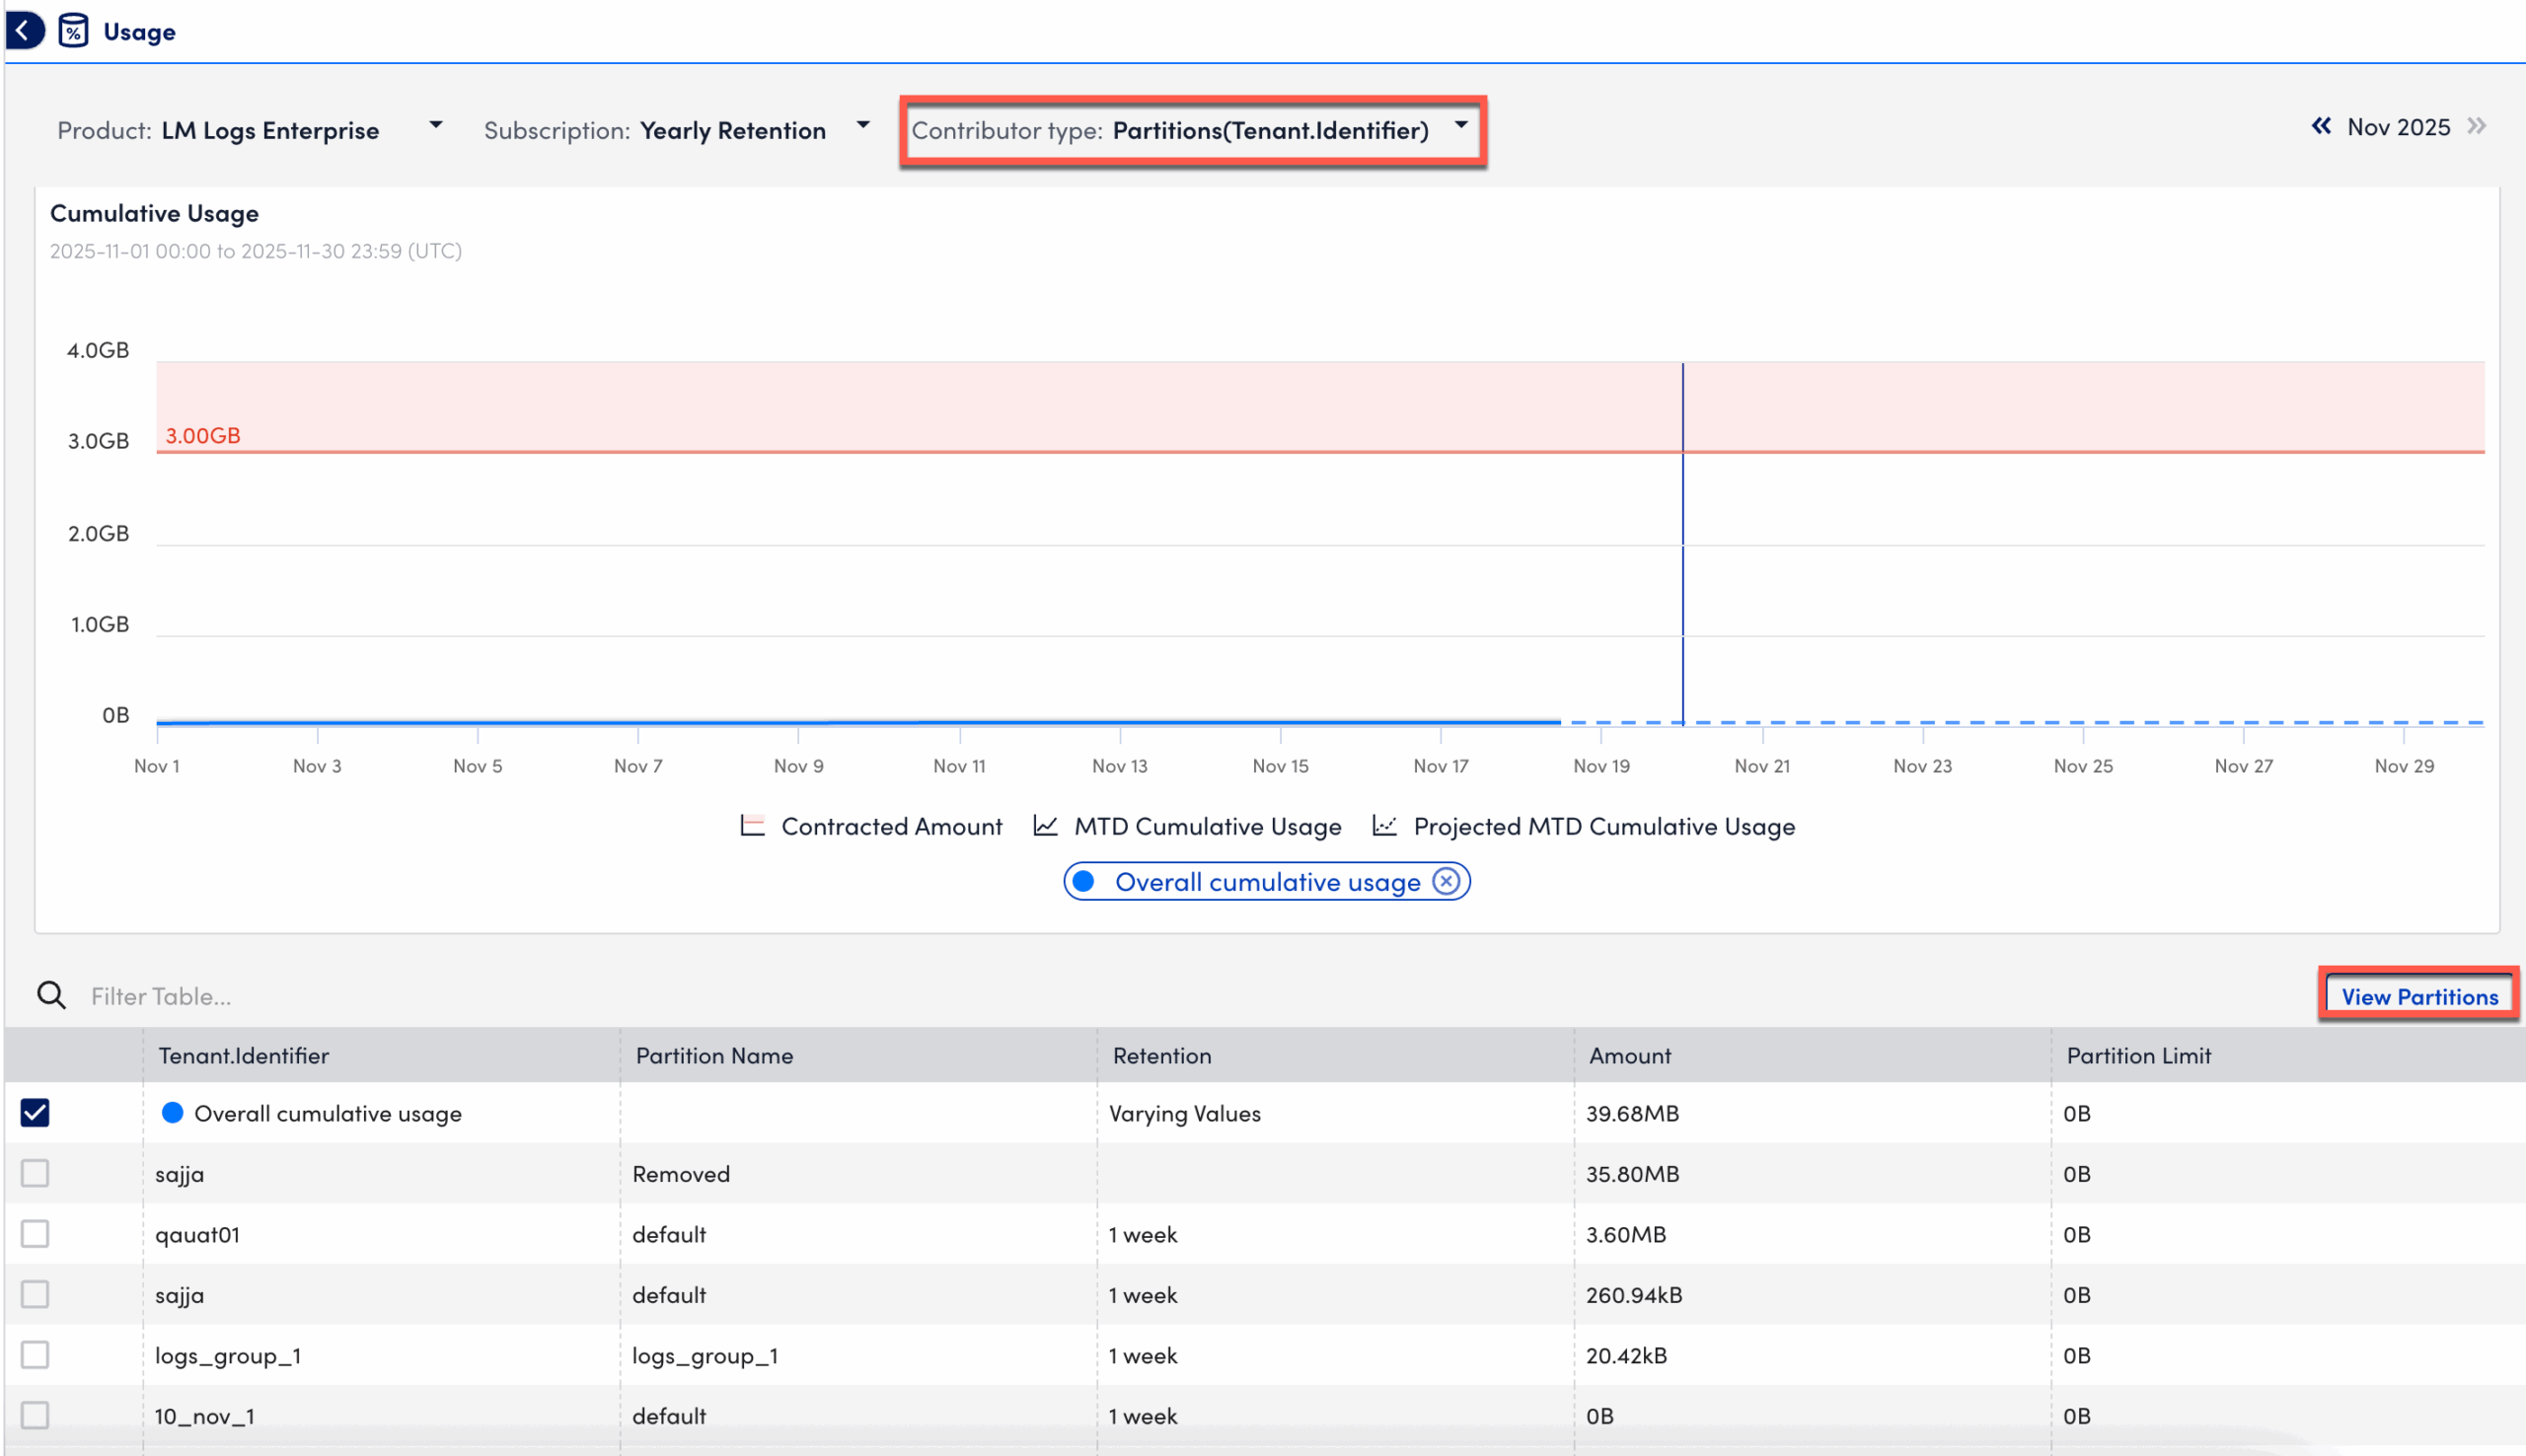Go to next month using the double-right chevron
Viewport: 2526px width, 1456px height.
pos(2477,127)
